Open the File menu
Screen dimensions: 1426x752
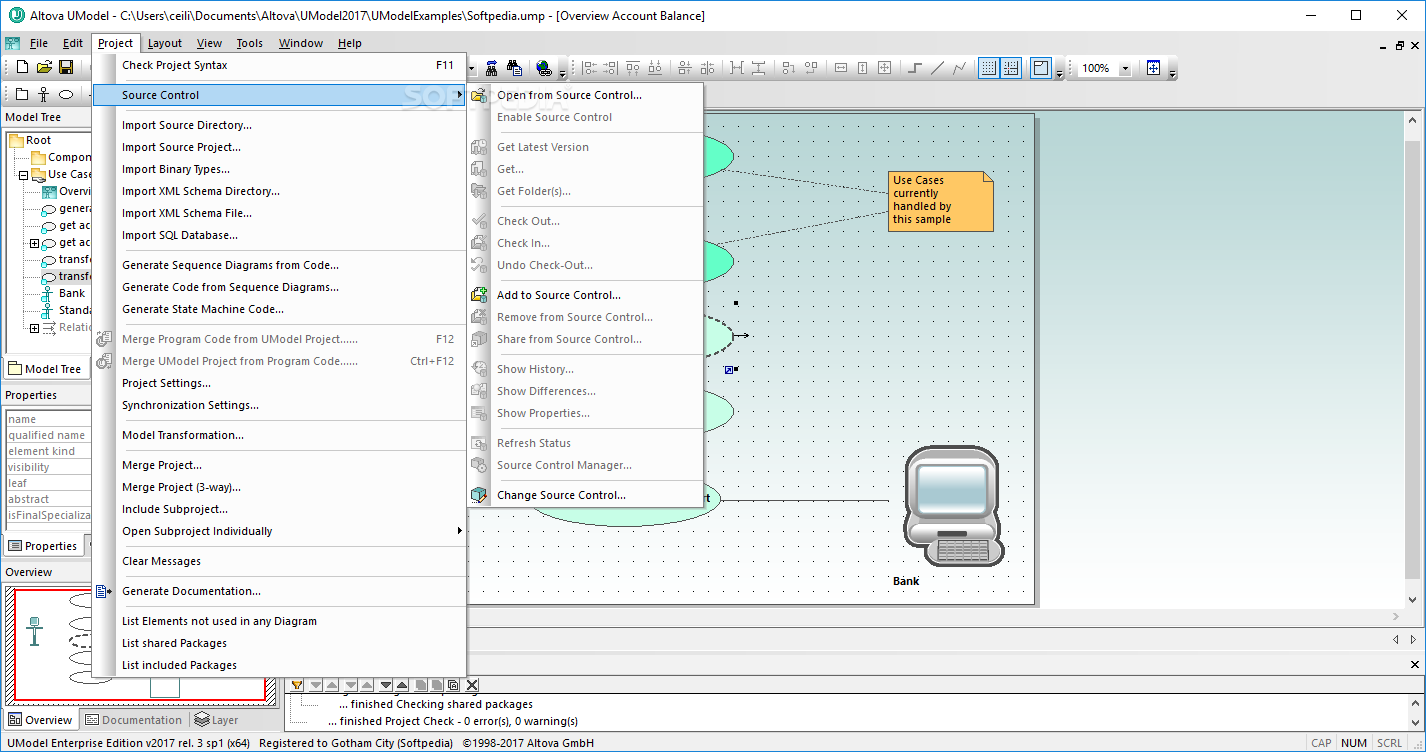[x=38, y=43]
